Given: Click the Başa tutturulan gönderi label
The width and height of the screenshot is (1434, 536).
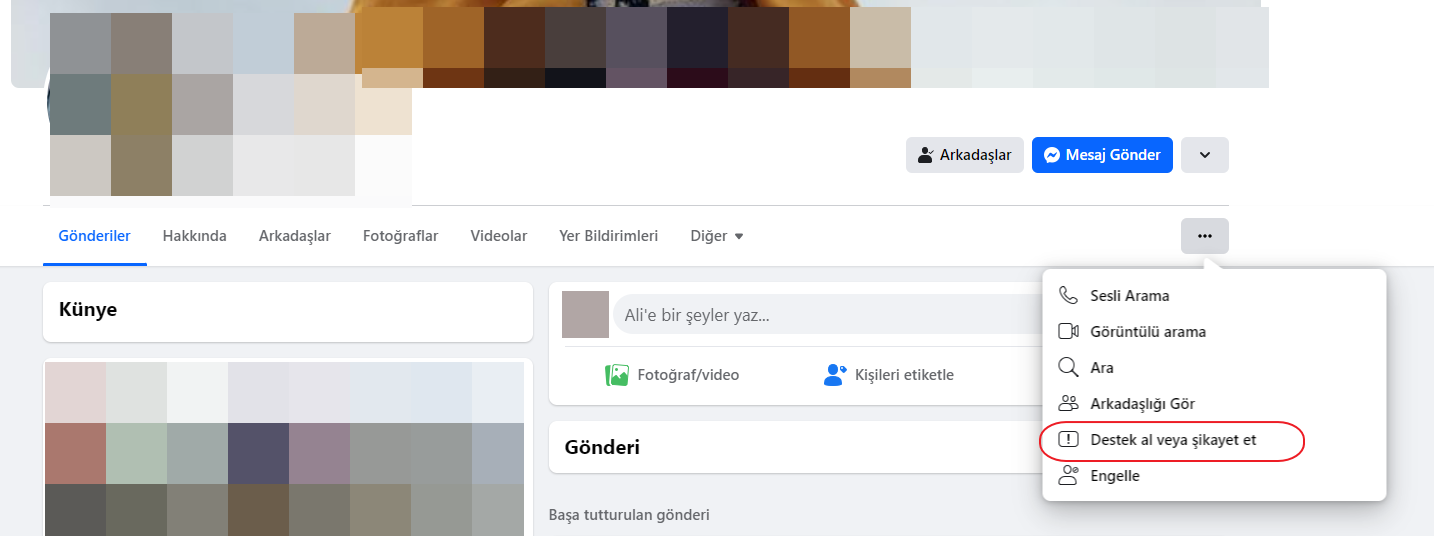Looking at the screenshot, I should pos(629,515).
